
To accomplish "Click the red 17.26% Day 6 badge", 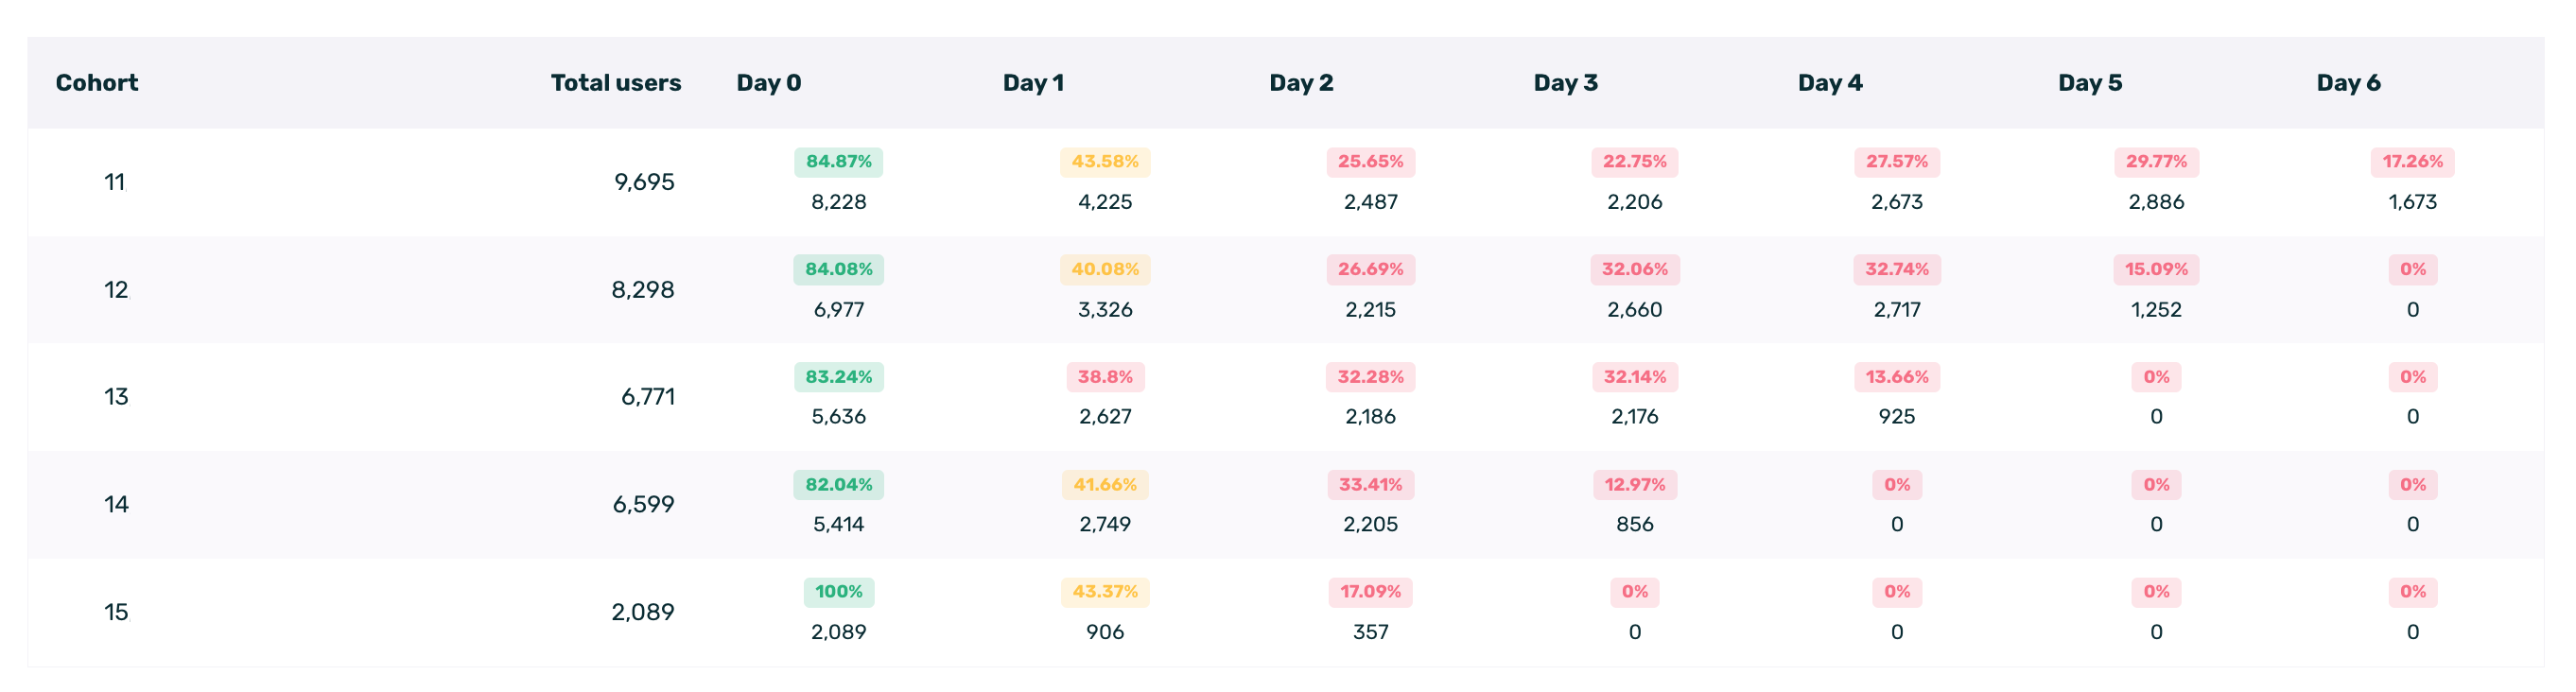I will click(2412, 162).
